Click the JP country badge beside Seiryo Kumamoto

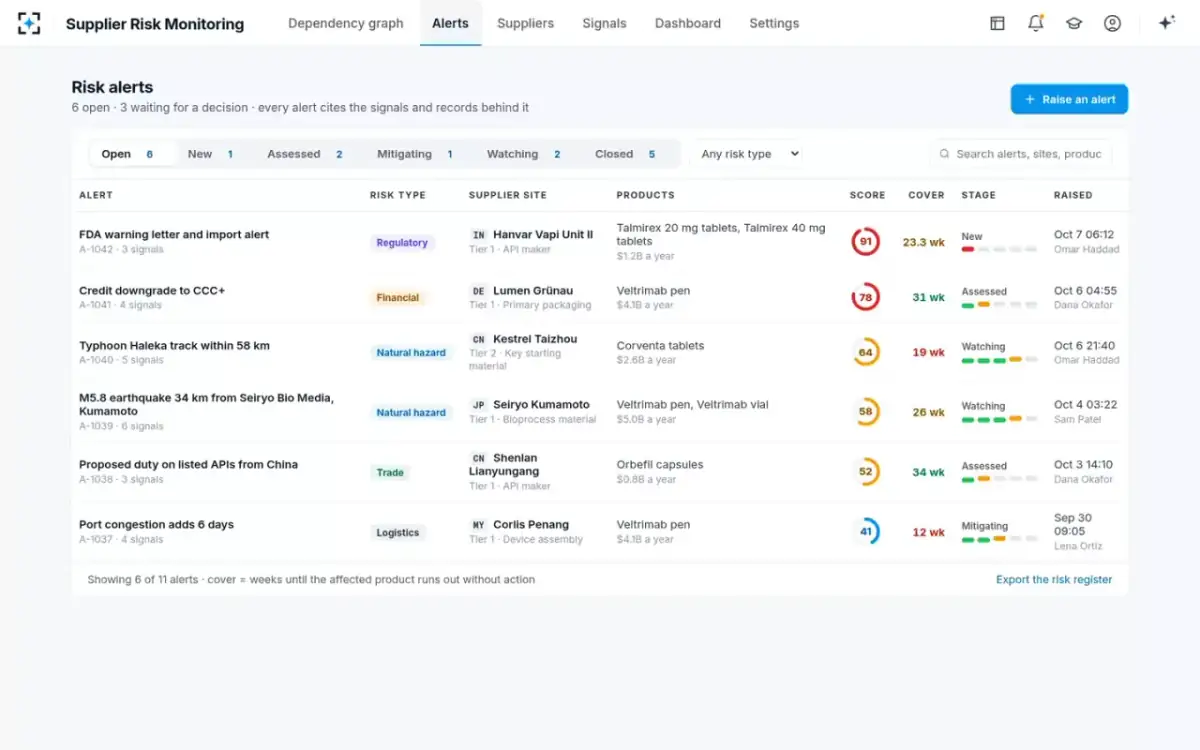[x=478, y=405]
